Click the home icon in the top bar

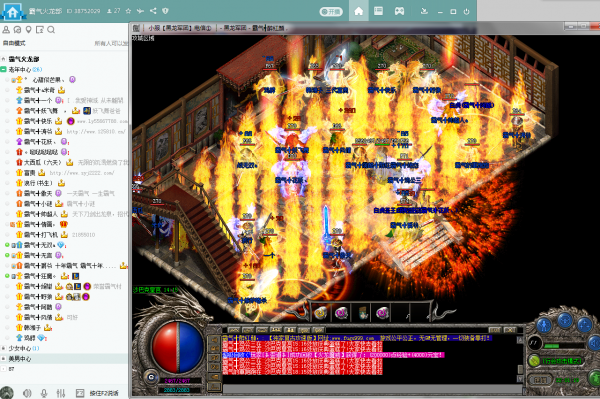[x=359, y=11]
